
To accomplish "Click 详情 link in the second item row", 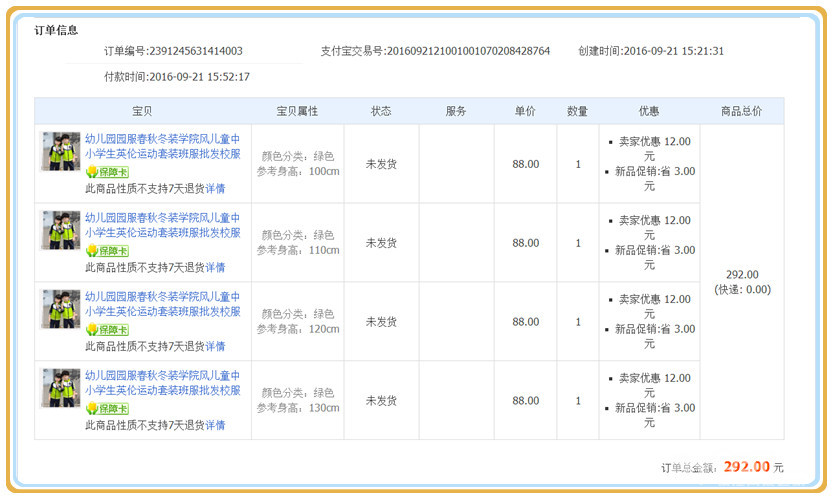I will 215,267.
